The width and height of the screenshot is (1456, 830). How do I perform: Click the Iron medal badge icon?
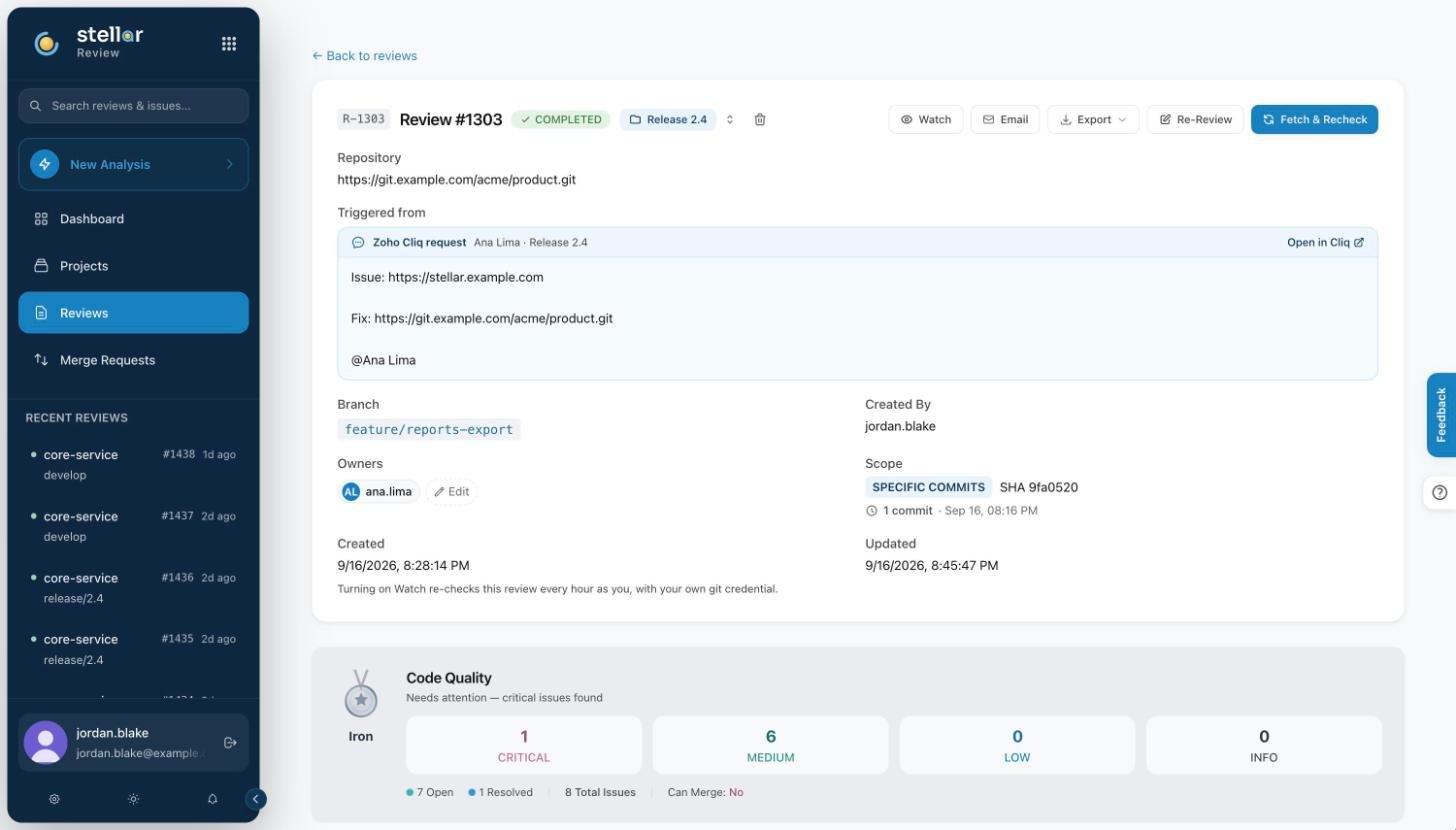pos(361,694)
